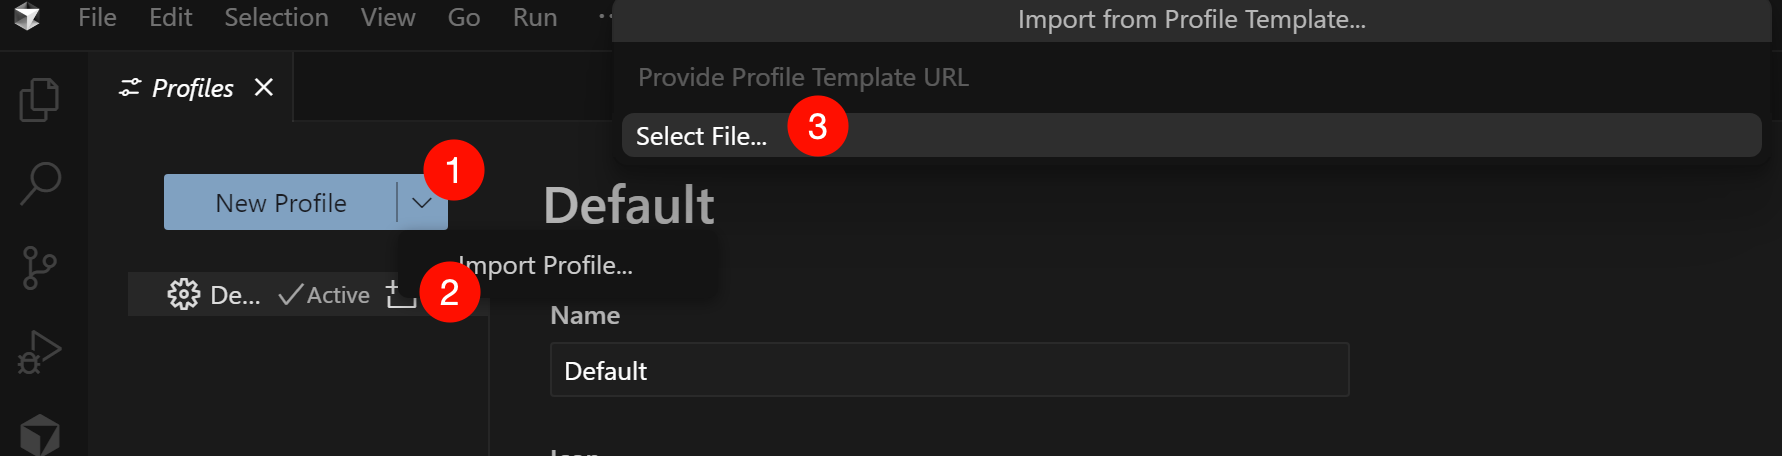
Task: Open the Selection menu
Action: coord(276,17)
